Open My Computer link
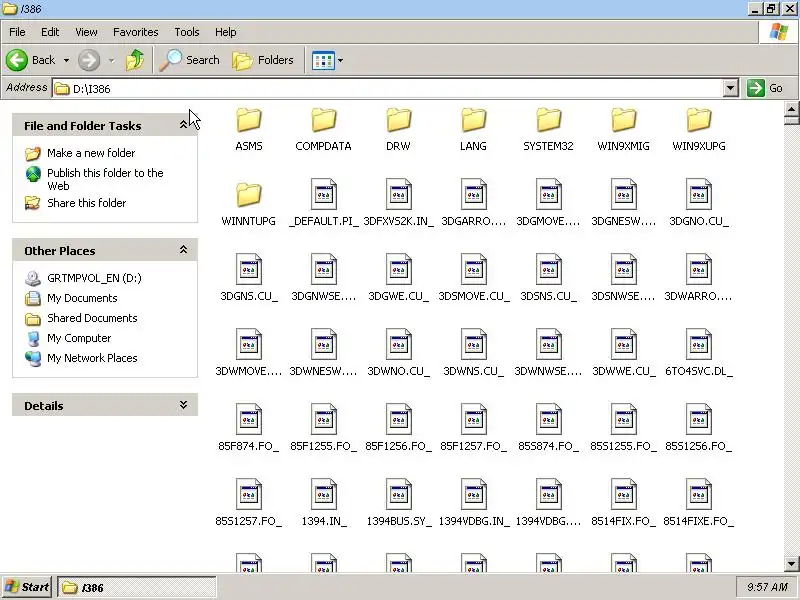Screen dimensions: 800x600 click(79, 338)
